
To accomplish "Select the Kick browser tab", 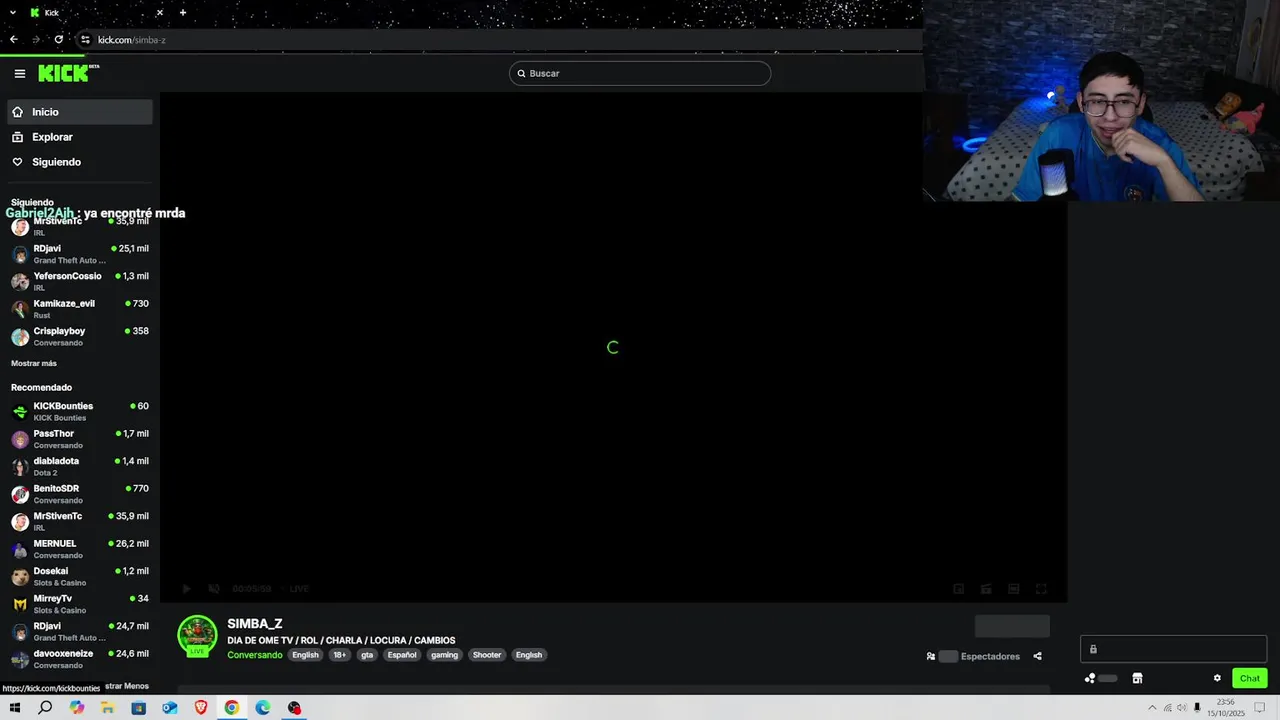I will [x=97, y=12].
